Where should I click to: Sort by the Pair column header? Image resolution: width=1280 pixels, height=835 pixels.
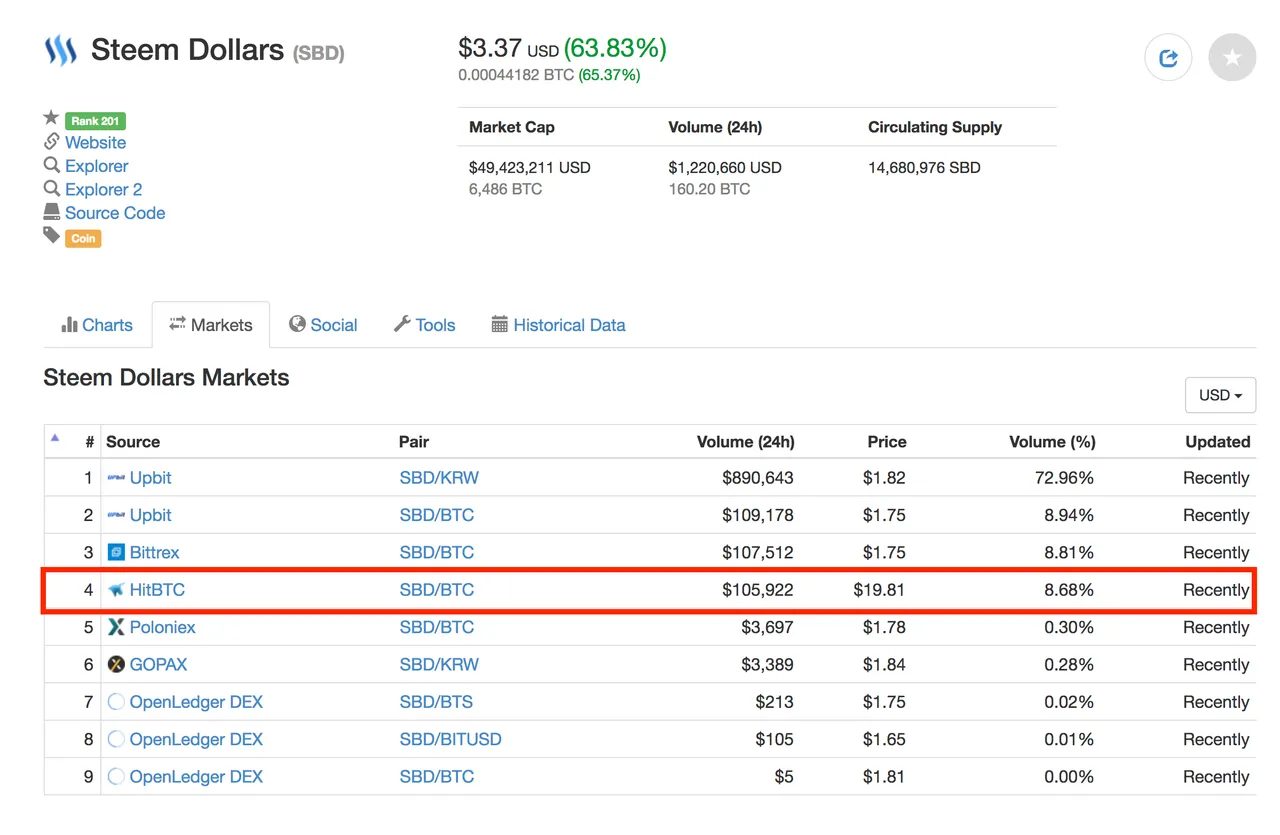point(414,442)
